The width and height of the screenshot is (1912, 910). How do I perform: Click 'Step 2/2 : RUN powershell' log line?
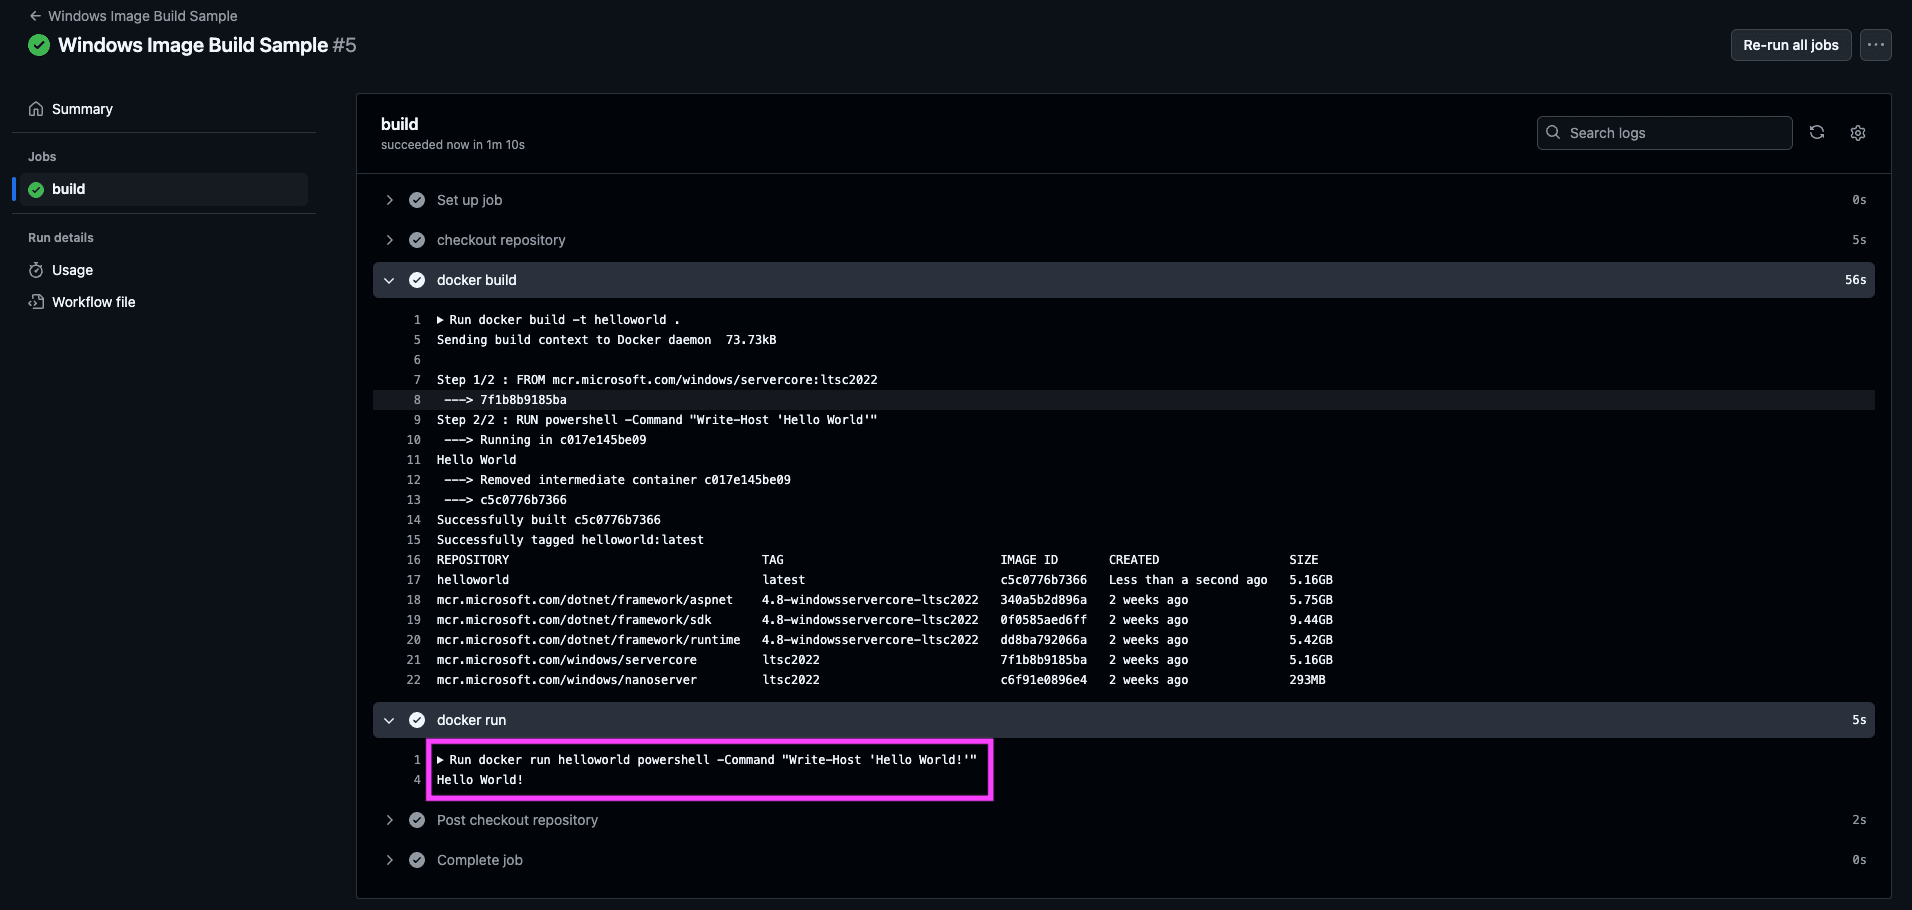(x=657, y=420)
